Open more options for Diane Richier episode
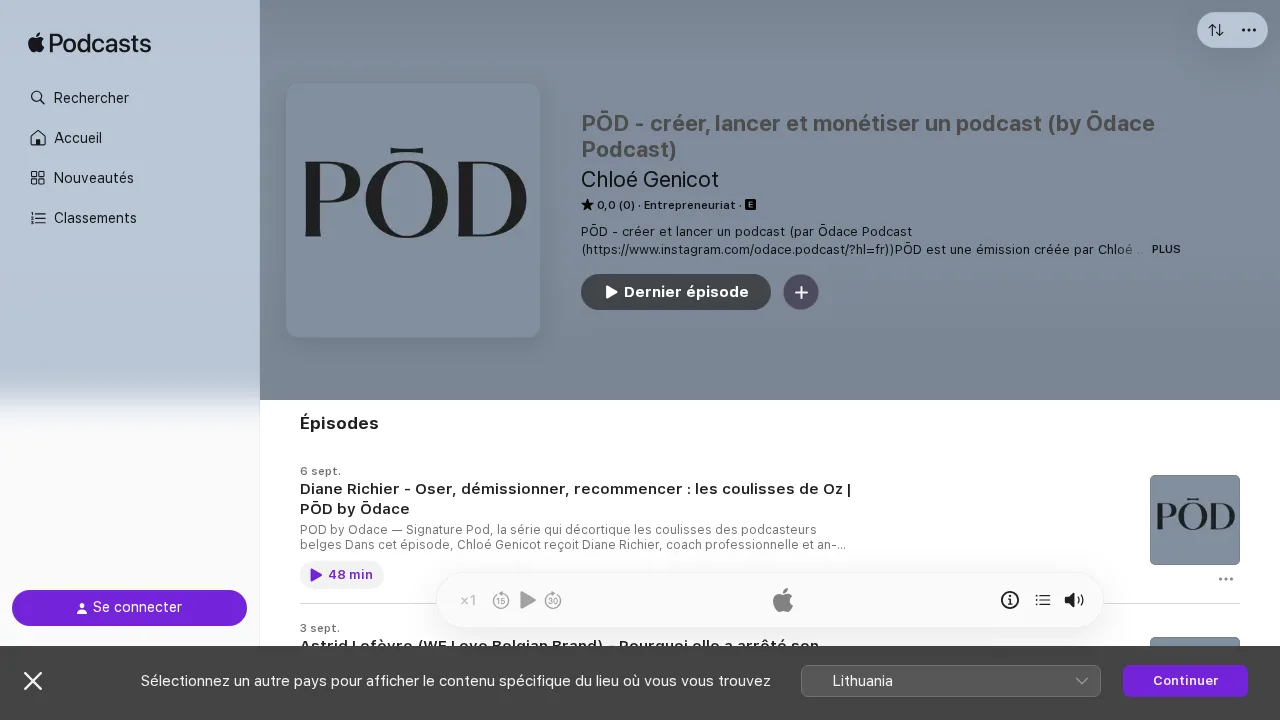Viewport: 1280px width, 720px height. tap(1226, 579)
